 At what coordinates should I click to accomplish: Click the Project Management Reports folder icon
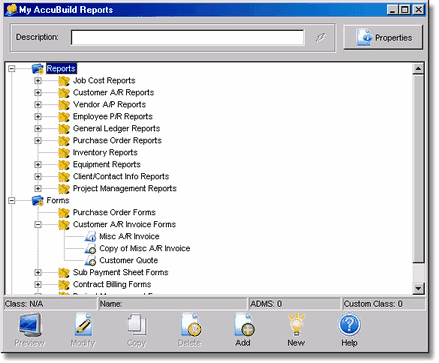point(64,189)
